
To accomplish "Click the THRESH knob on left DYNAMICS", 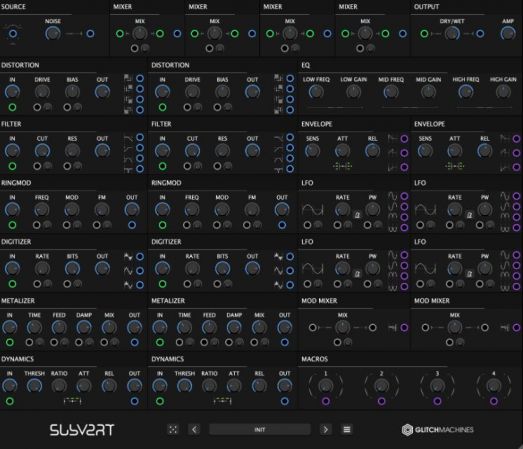I will [x=34, y=386].
